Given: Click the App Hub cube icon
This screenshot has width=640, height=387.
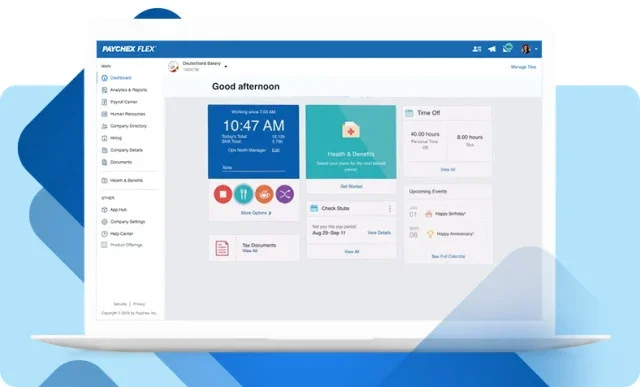Looking at the screenshot, I should (104, 210).
